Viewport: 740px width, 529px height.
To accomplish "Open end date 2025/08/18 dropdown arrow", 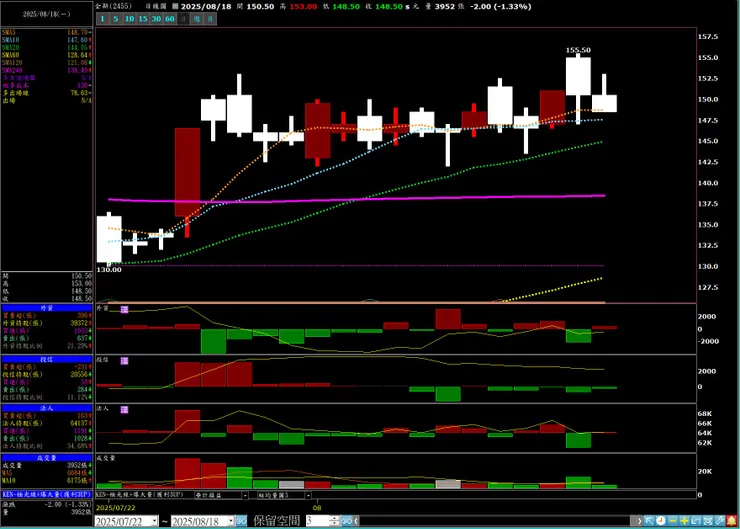I will [x=231, y=521].
